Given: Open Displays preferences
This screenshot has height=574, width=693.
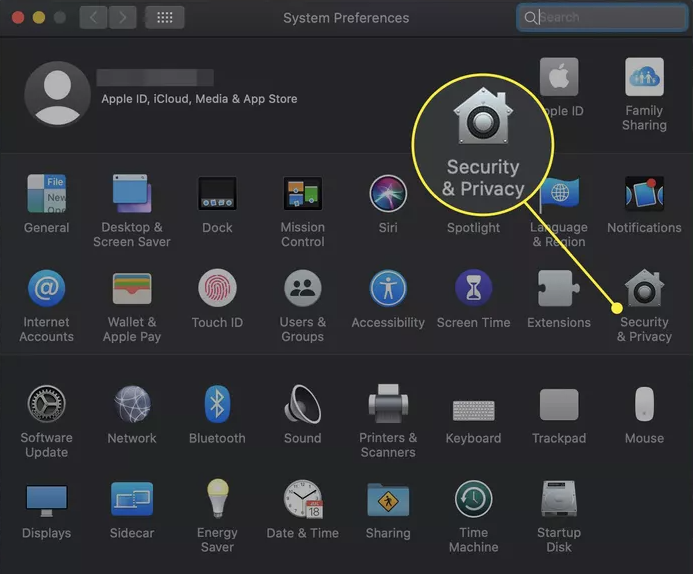Looking at the screenshot, I should tap(46, 500).
